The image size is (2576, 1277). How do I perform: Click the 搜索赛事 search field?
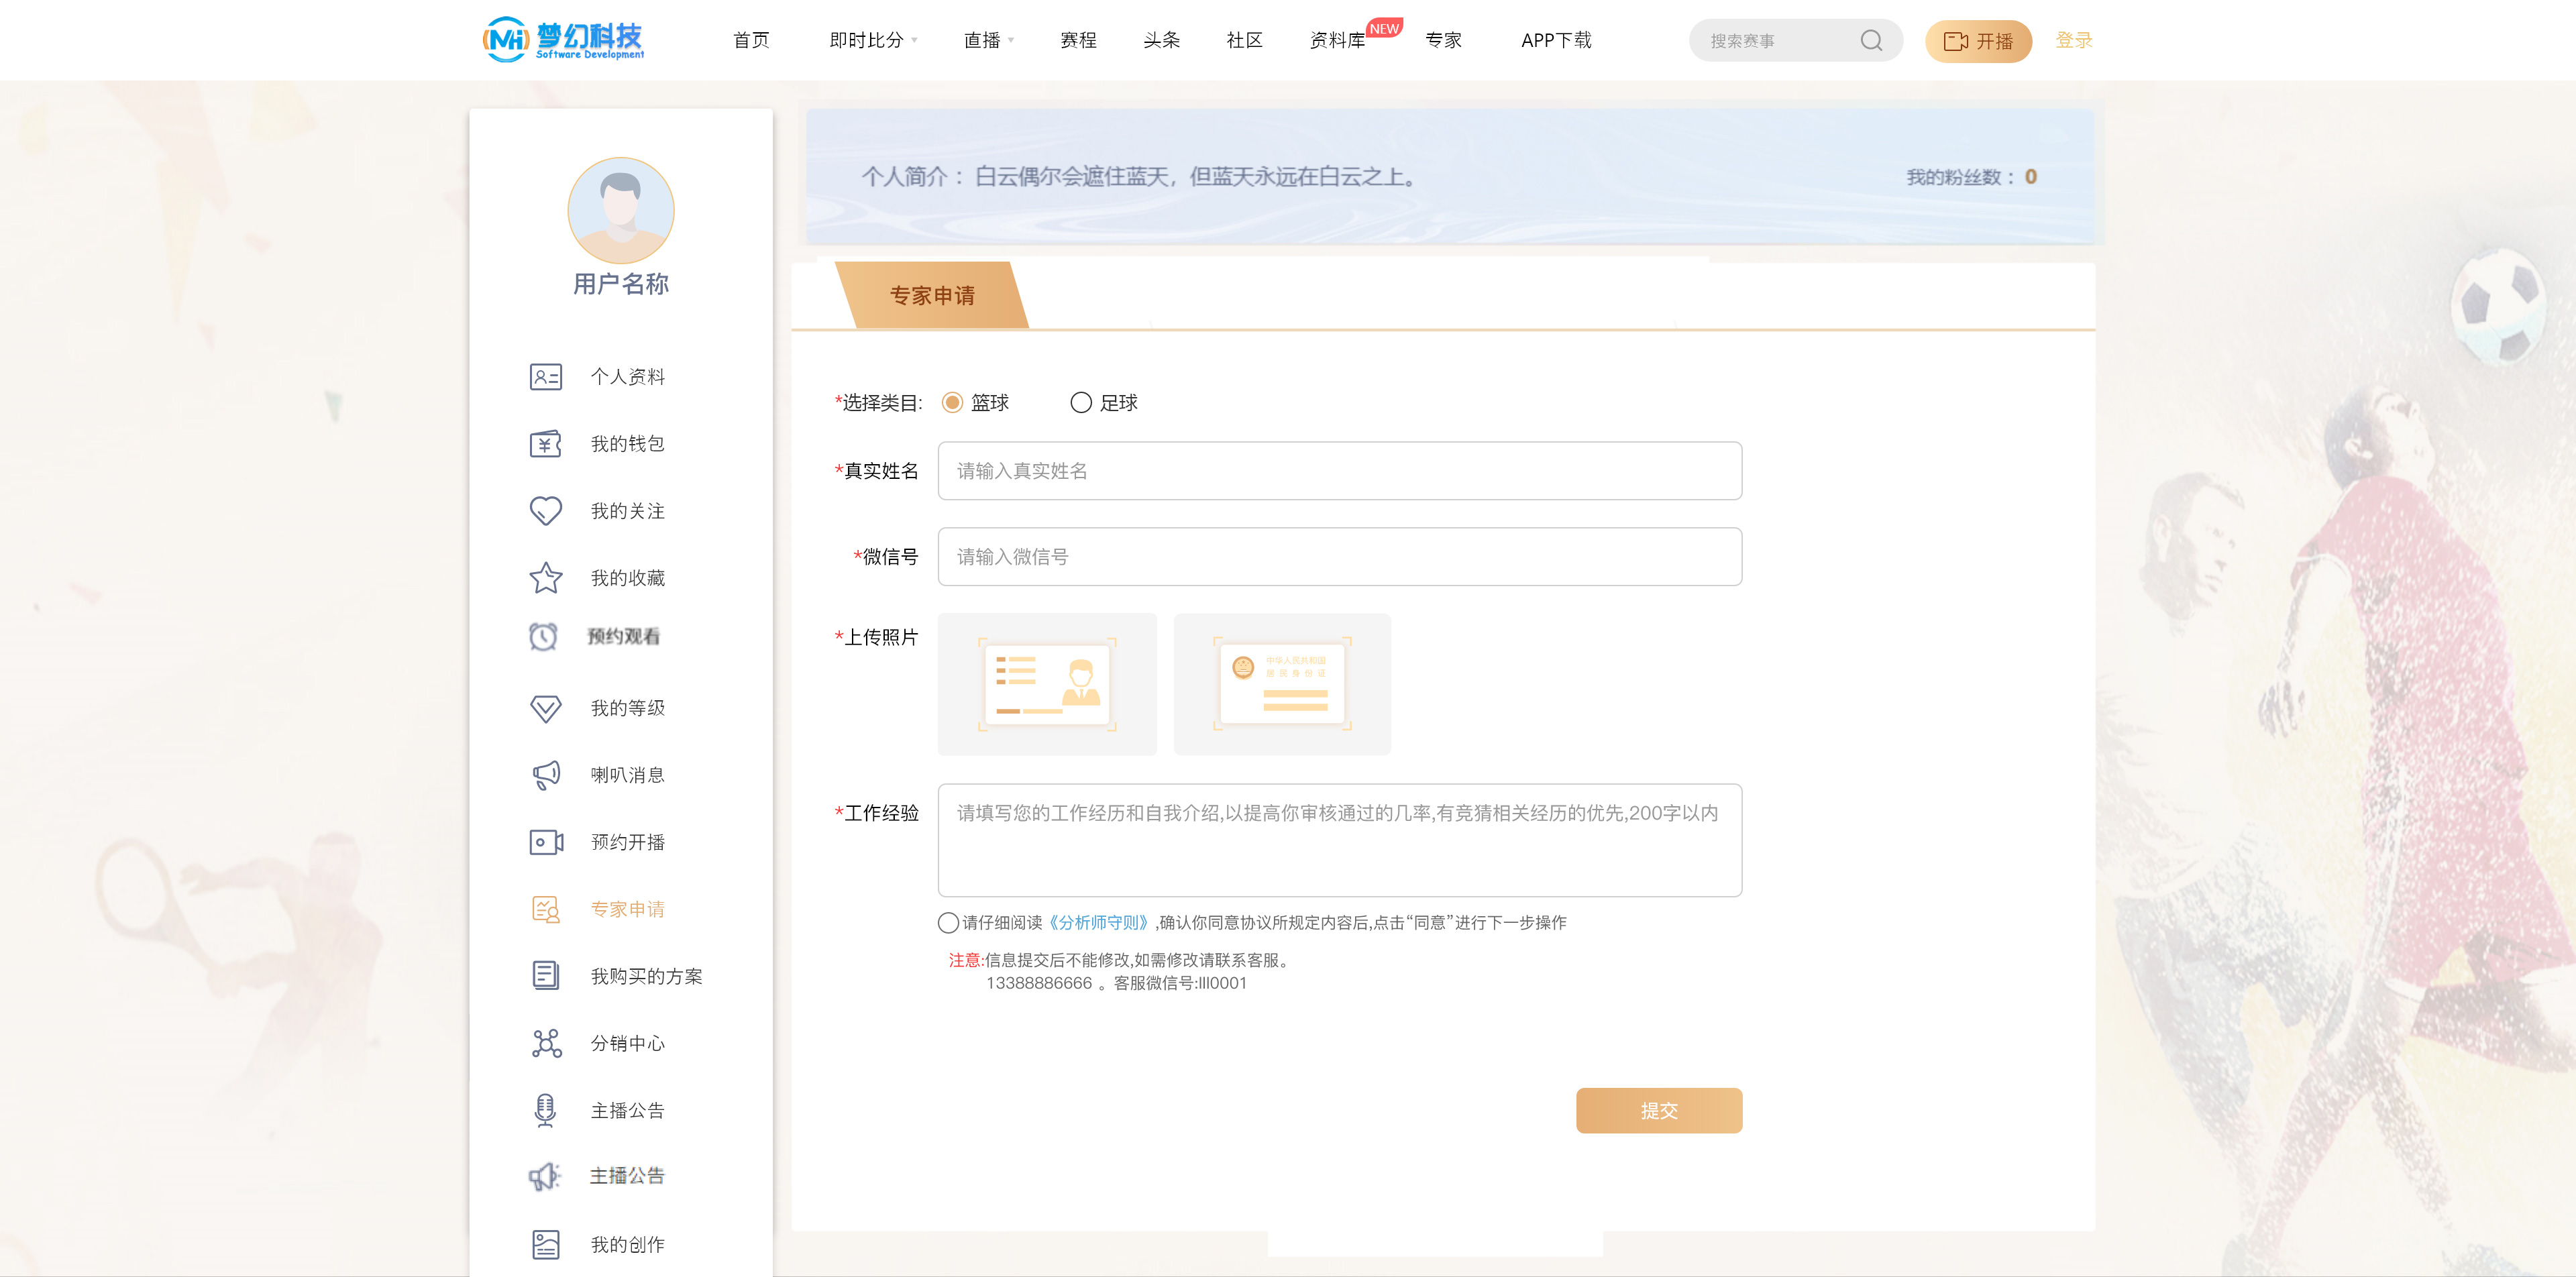1795,41
